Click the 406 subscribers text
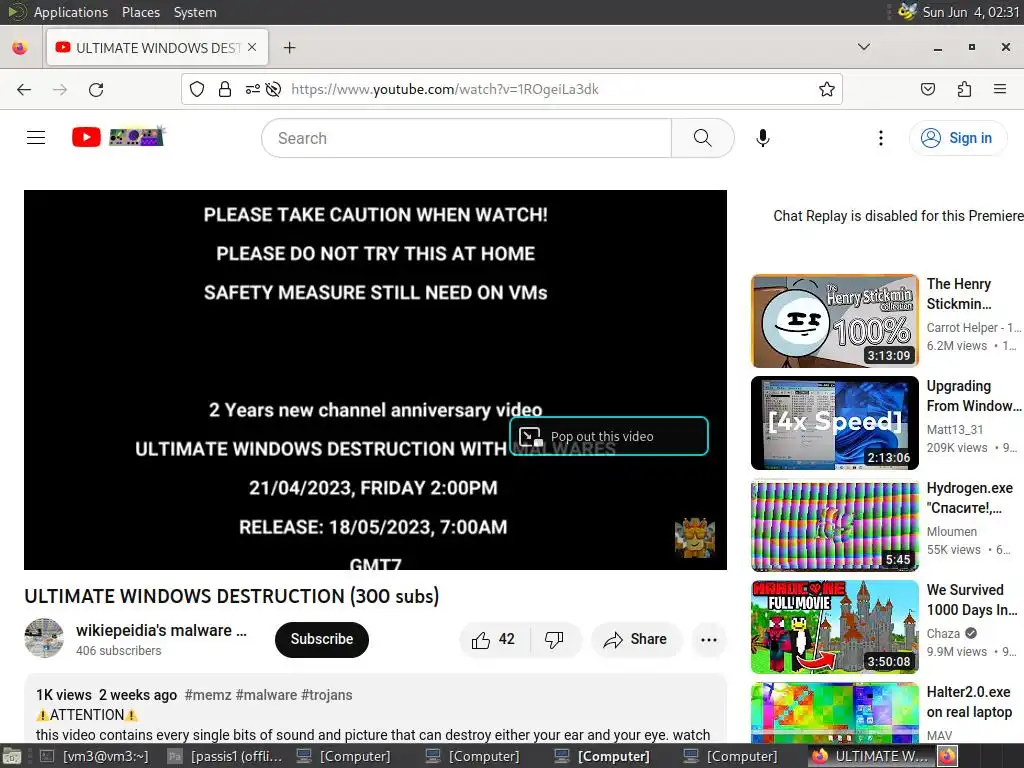 [118, 650]
